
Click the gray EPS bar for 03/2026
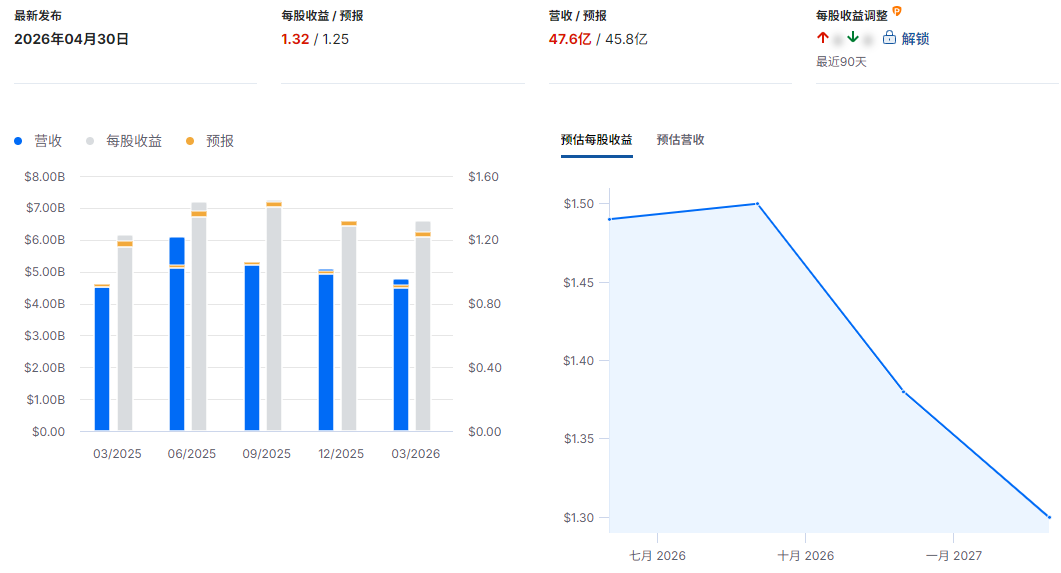click(x=423, y=326)
